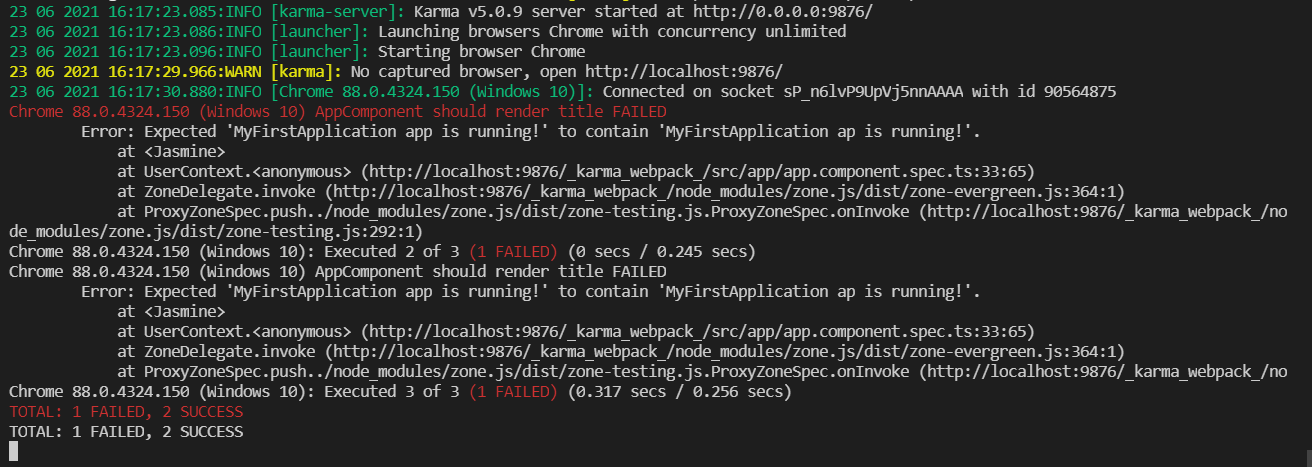Open zone-evergreen.js link in first stack trace
1312x467 pixels.
coord(729,191)
